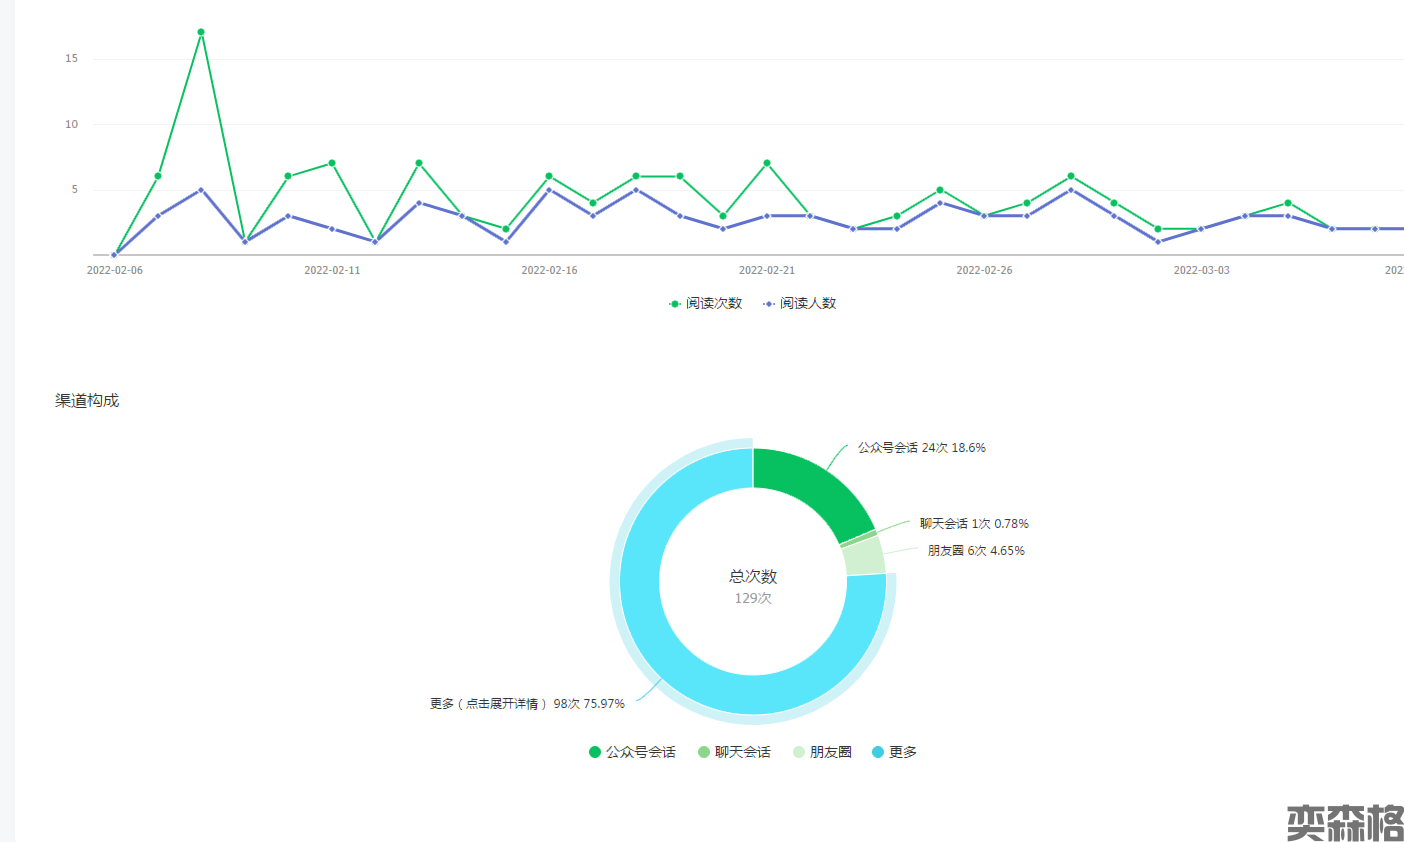This screenshot has width=1404, height=842.
Task: Click the 朋友圈 6次 4.65% callout label
Action: click(x=975, y=551)
